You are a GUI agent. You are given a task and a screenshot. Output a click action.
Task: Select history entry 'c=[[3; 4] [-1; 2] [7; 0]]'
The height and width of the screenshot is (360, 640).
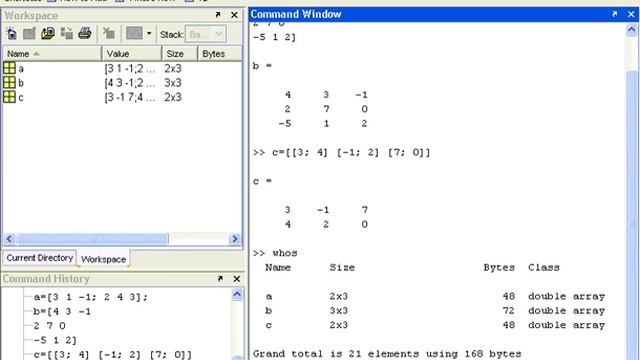[x=112, y=354]
